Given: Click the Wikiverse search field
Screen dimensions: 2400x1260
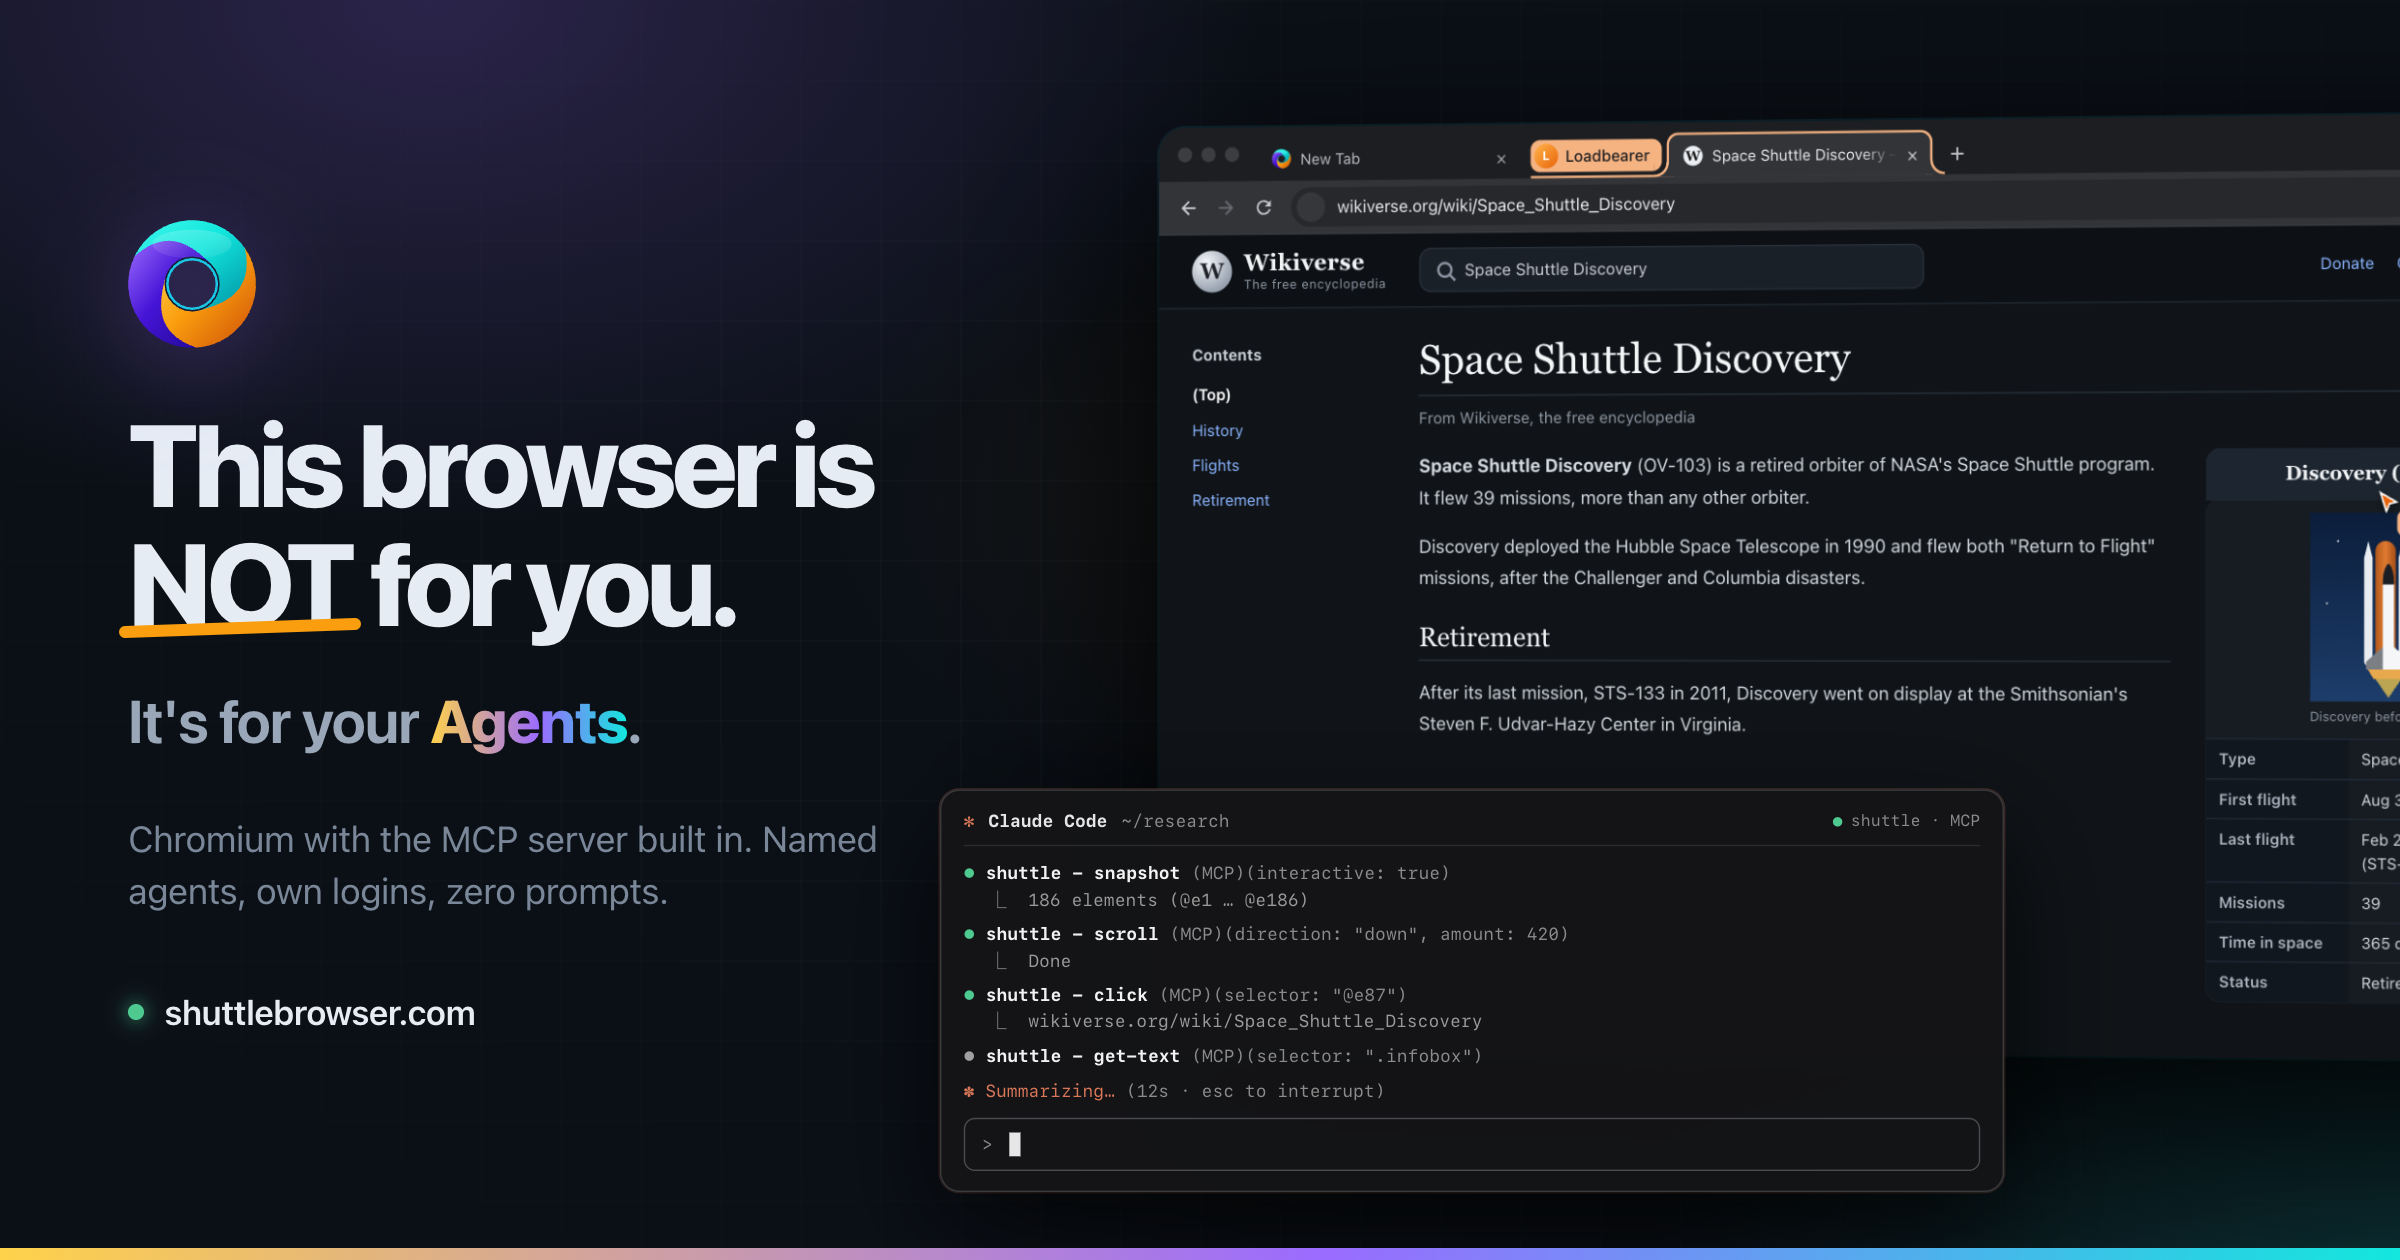Looking at the screenshot, I should (1671, 269).
